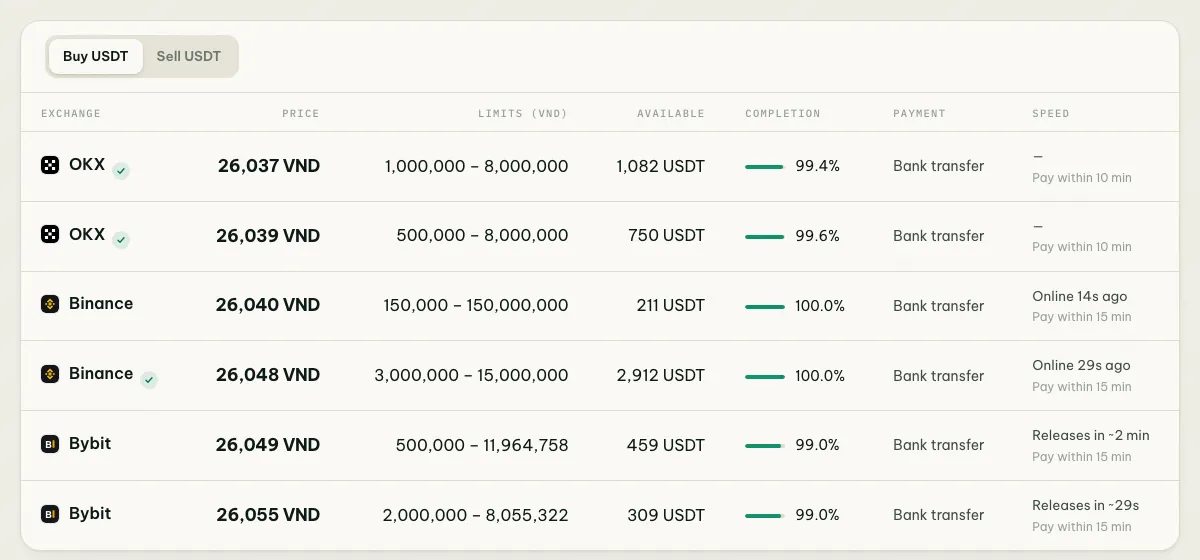Image resolution: width=1200 pixels, height=560 pixels.
Task: Select the price 26,037 VND
Action: (269, 166)
